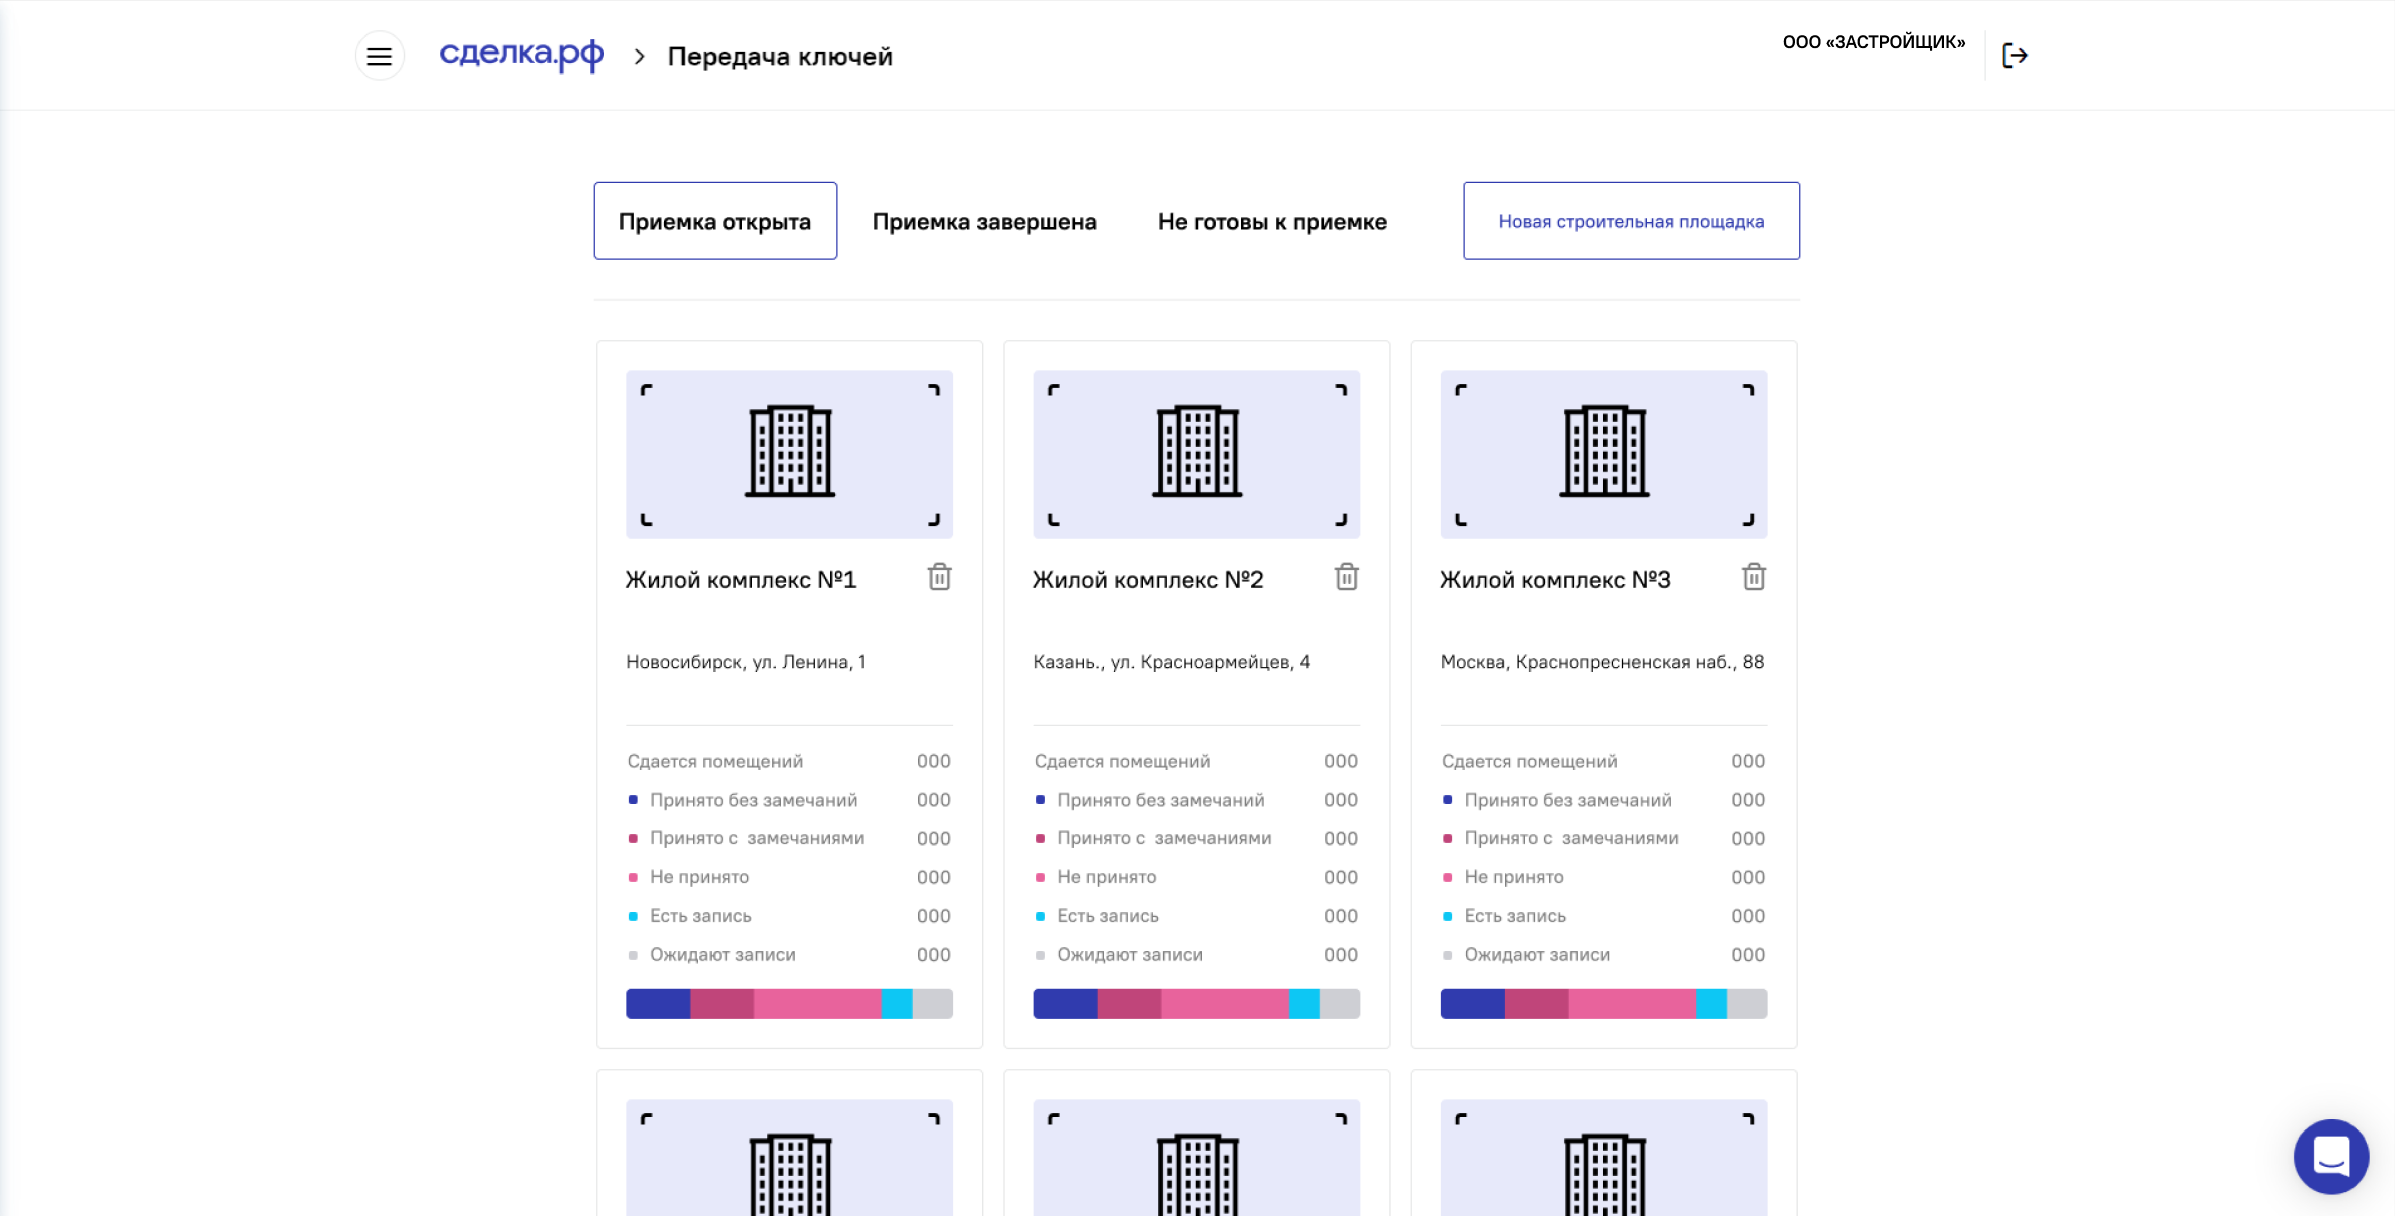The width and height of the screenshot is (2395, 1216).
Task: Open Жилой комплекс №1 building thumbnail
Action: pyautogui.click(x=789, y=454)
